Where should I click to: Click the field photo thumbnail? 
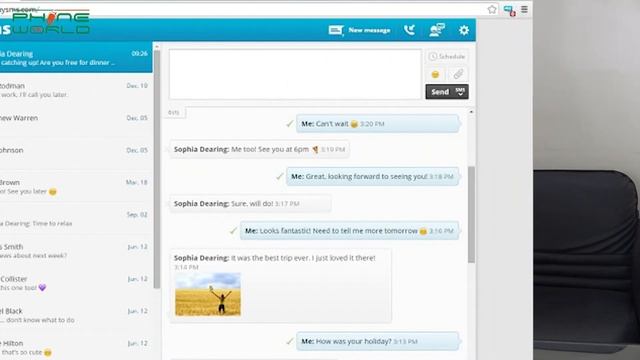pos(208,294)
